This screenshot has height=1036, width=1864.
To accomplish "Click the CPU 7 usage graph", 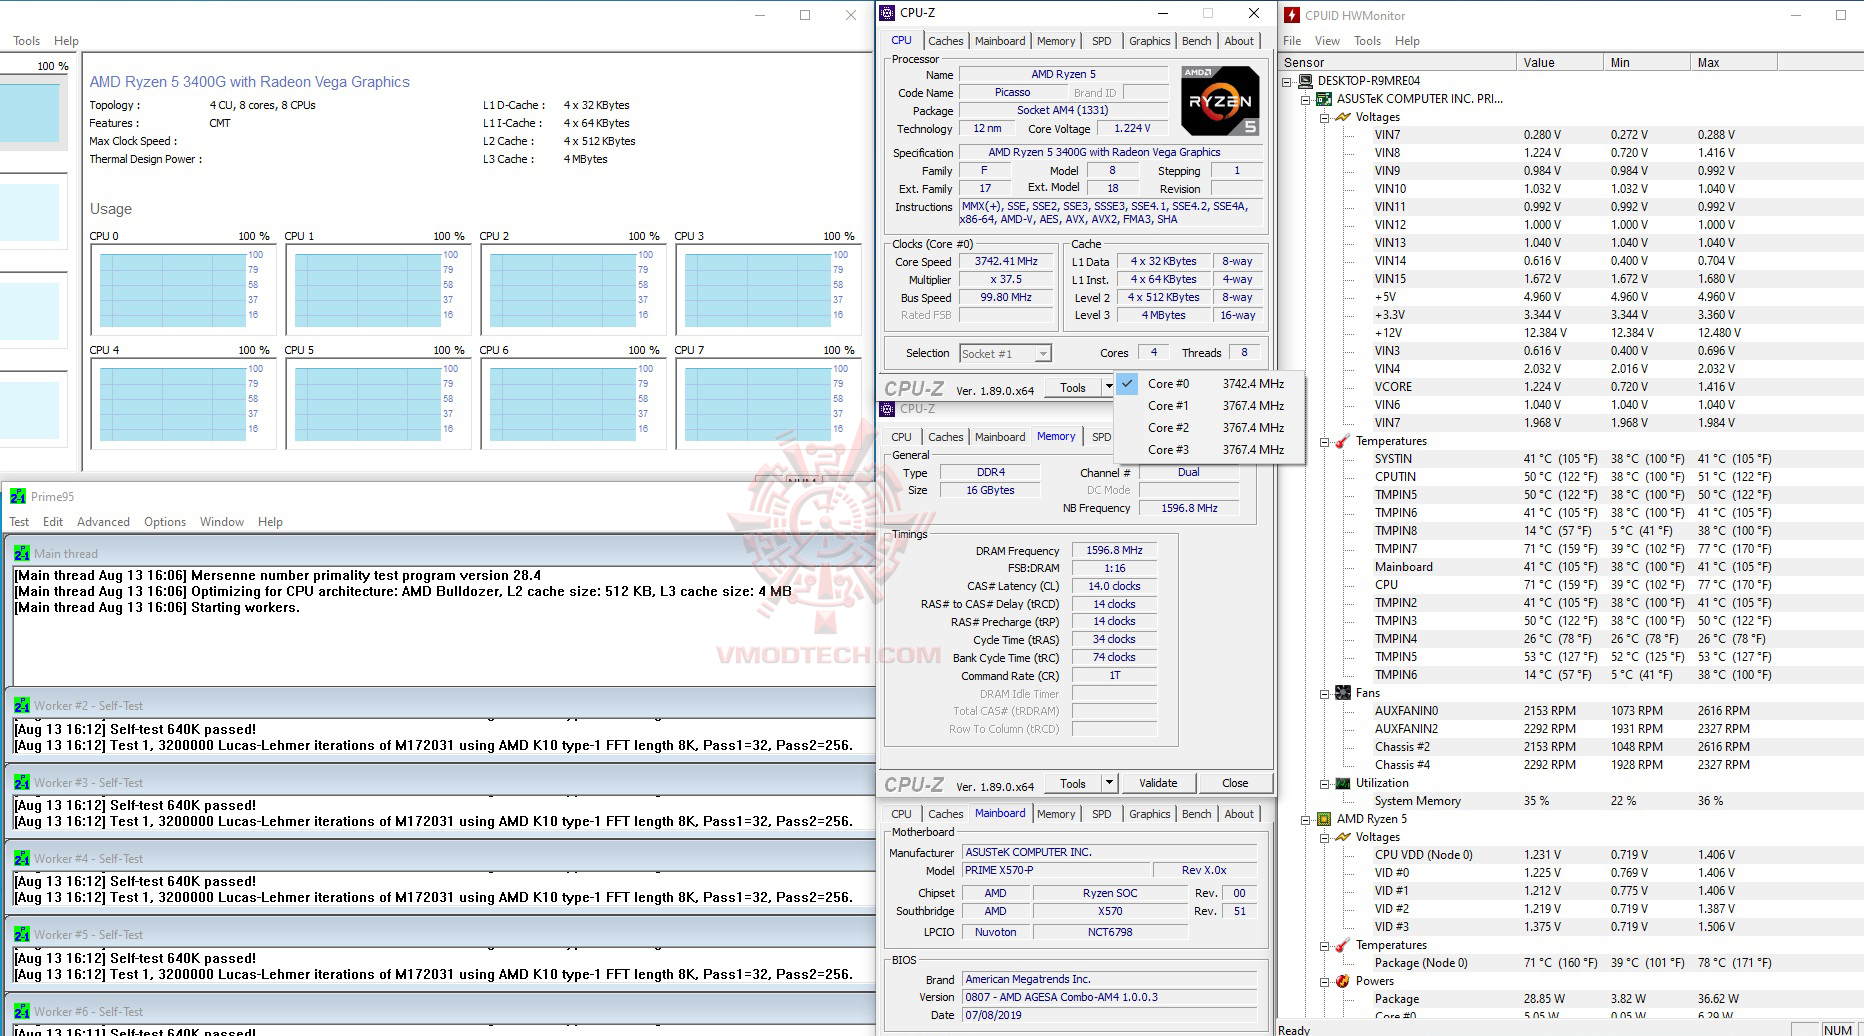I will point(767,403).
